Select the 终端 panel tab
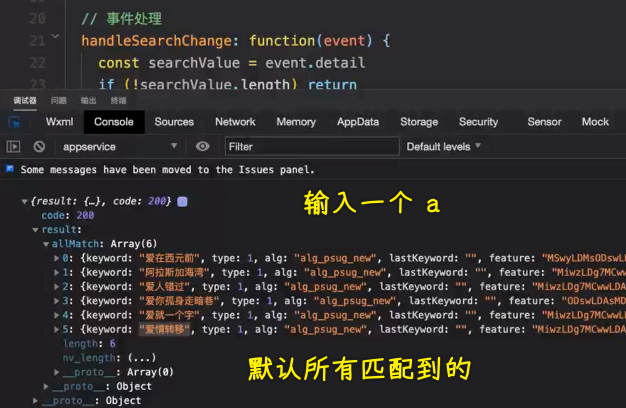 click(119, 101)
